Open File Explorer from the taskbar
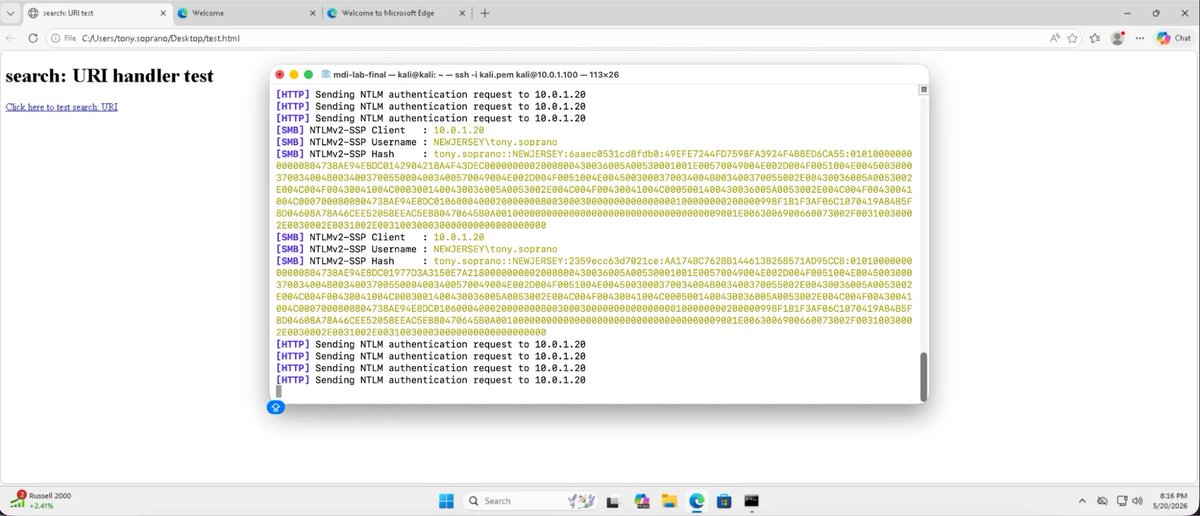1200x516 pixels. click(x=669, y=500)
